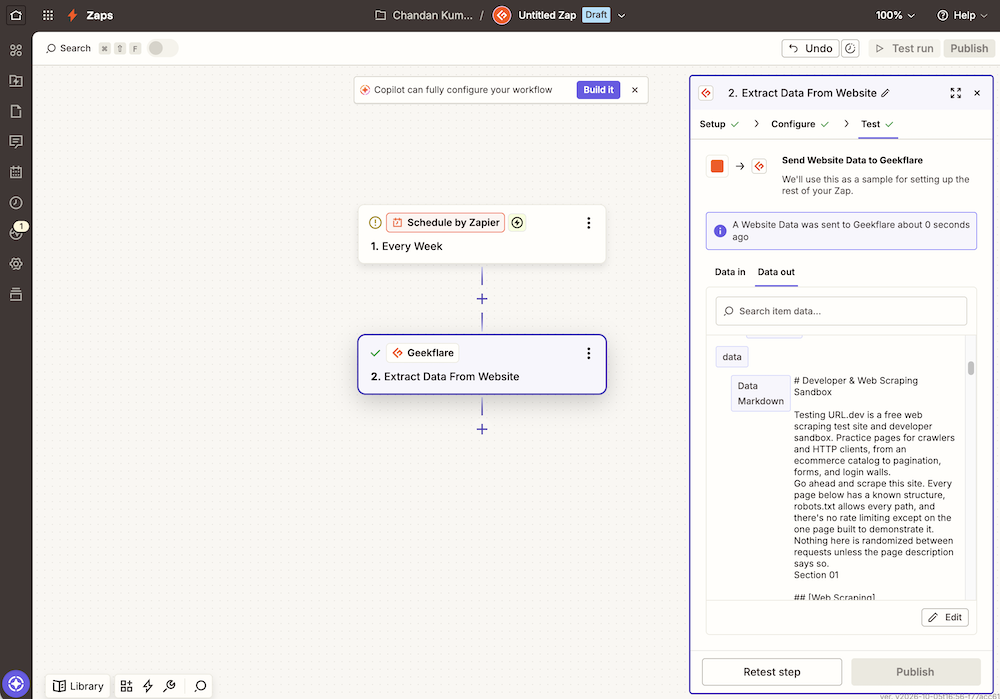Launch the purple Copilot circle icon
The image size is (1000, 699).
(16, 684)
